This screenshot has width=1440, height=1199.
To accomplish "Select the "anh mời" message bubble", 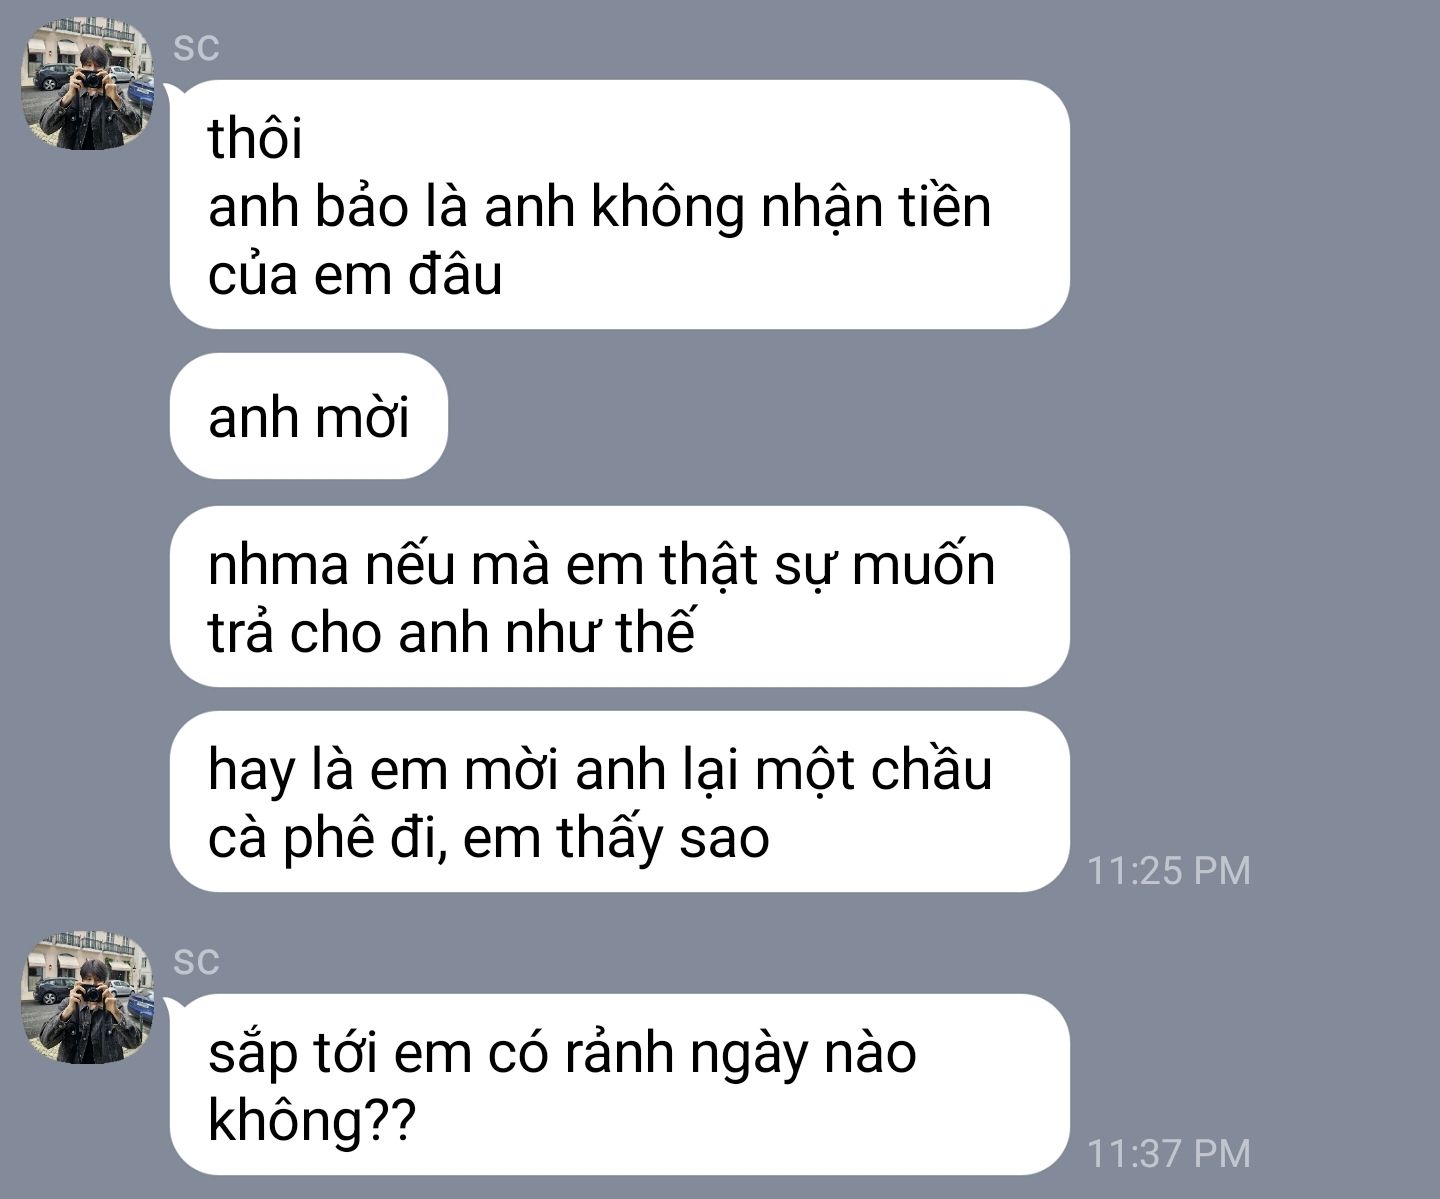I will coord(309,416).
